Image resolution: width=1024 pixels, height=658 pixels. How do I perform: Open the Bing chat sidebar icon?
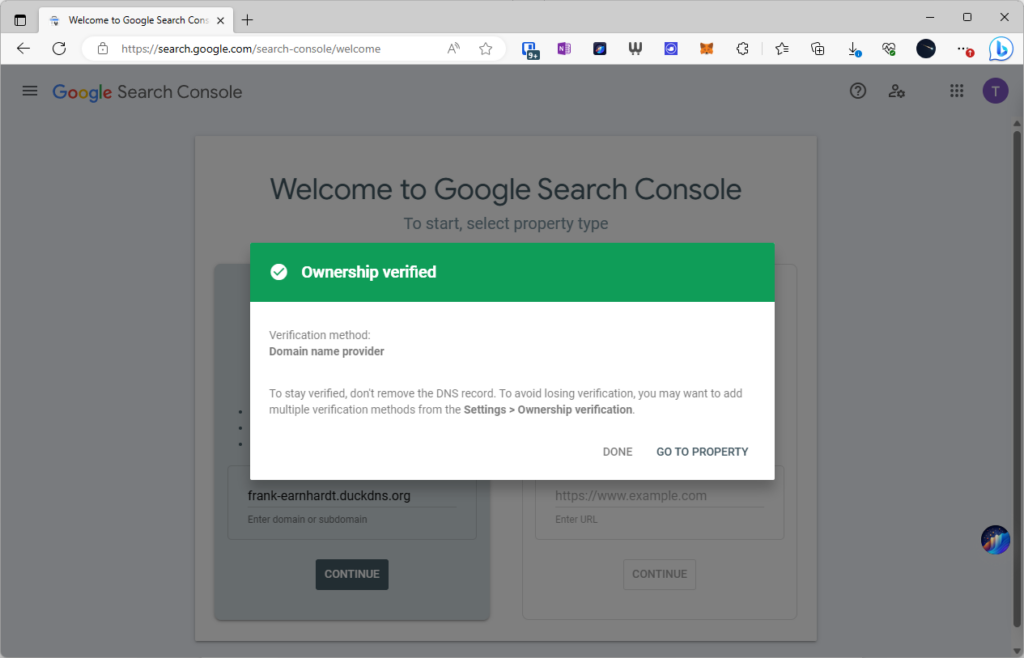point(1000,48)
